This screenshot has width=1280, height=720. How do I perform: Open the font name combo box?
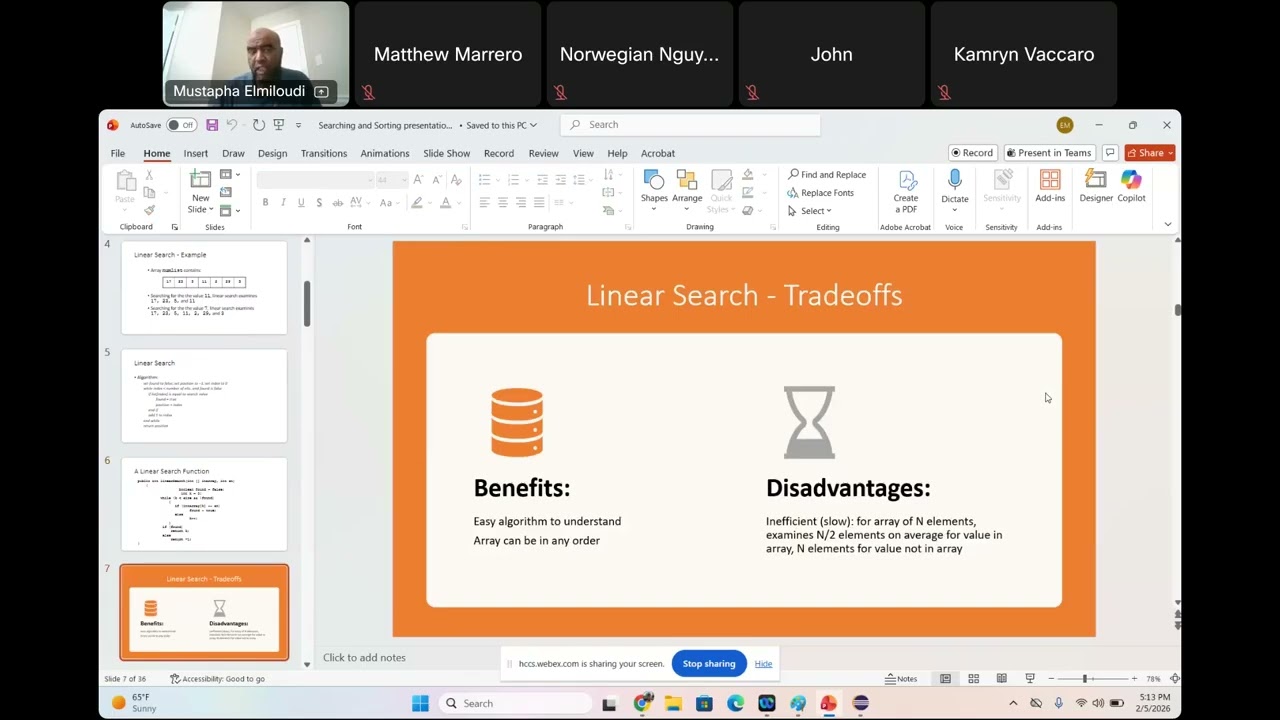click(316, 180)
